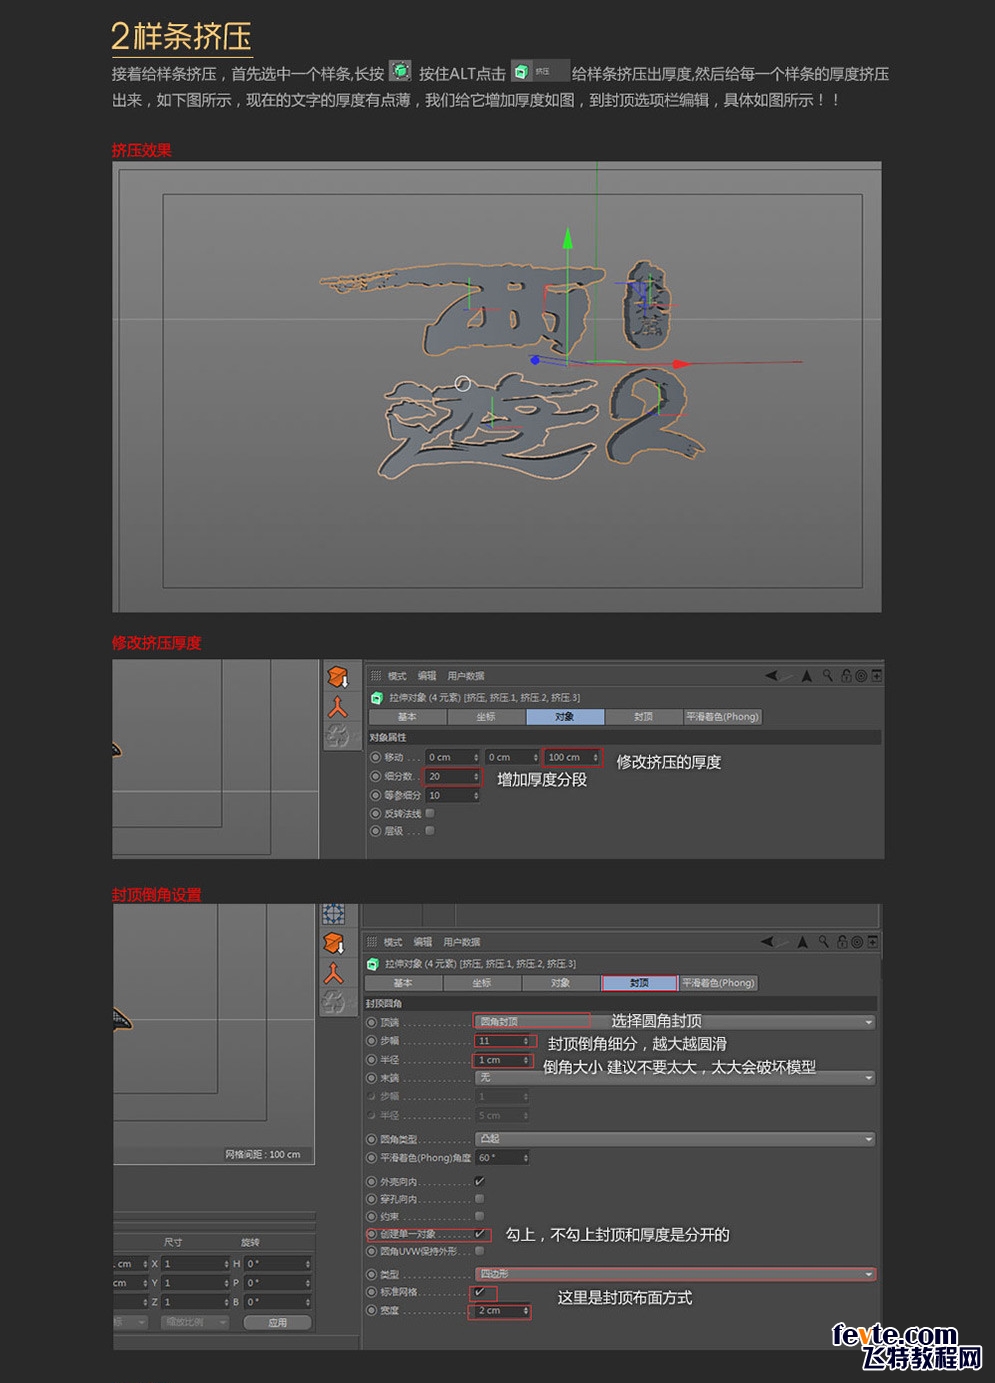Viewport: 995px width, 1383px height.
Task: Click the green Y-axis arrow in the viewport
Action: [x=567, y=238]
